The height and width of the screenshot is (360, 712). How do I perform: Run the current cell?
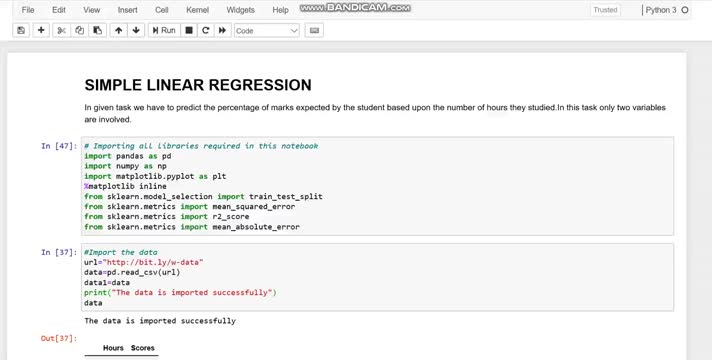click(164, 30)
